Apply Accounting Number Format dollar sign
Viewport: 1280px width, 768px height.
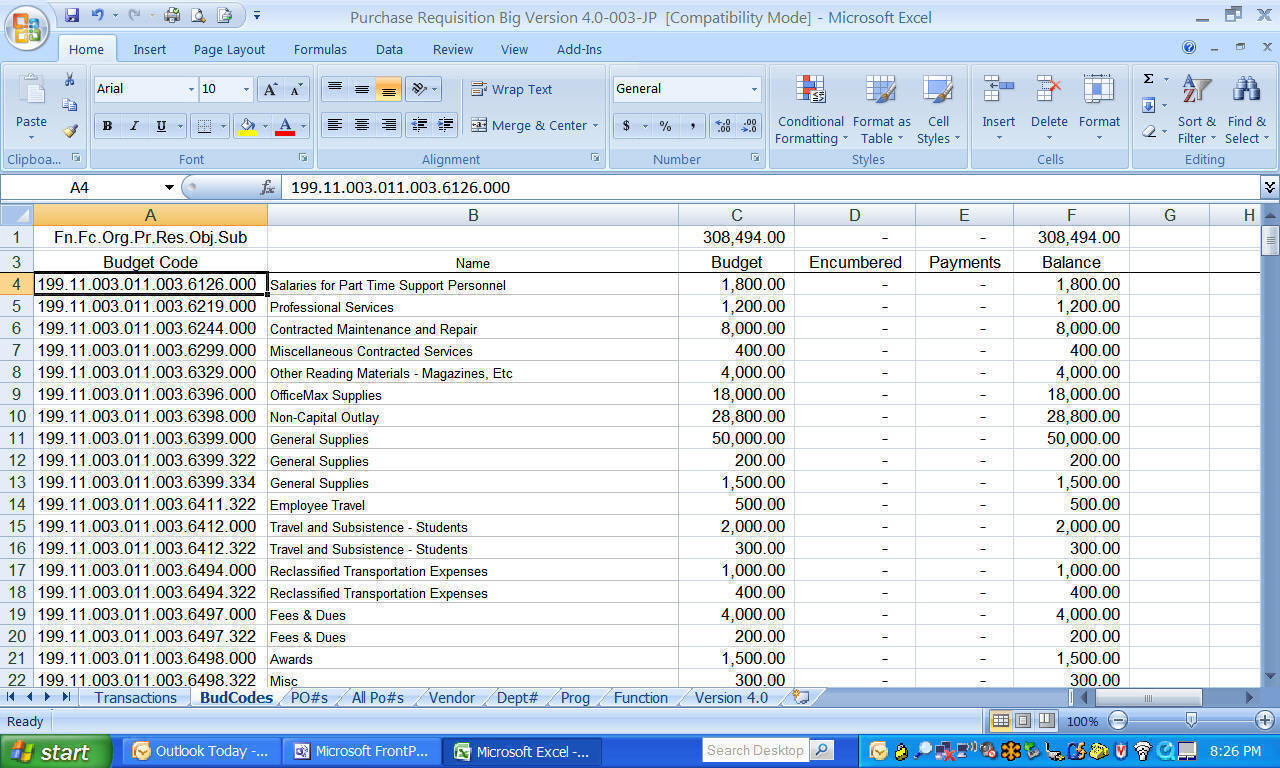(626, 126)
